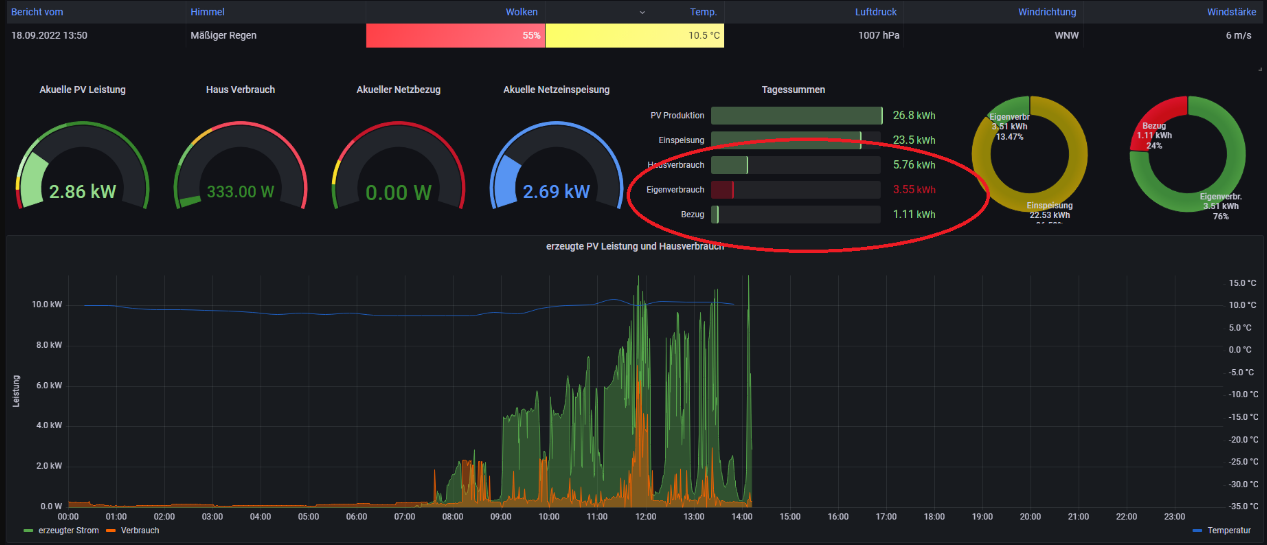Click the PV Produktion bar in Tagessummen
Screen dimensions: 1267x545
795,115
